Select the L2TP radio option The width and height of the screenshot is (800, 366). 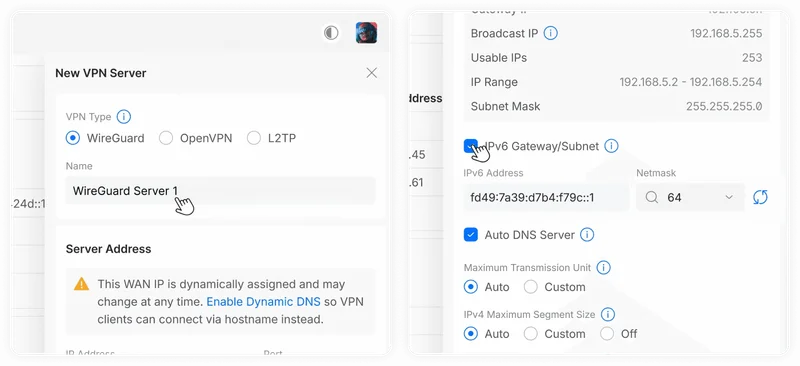pos(254,138)
